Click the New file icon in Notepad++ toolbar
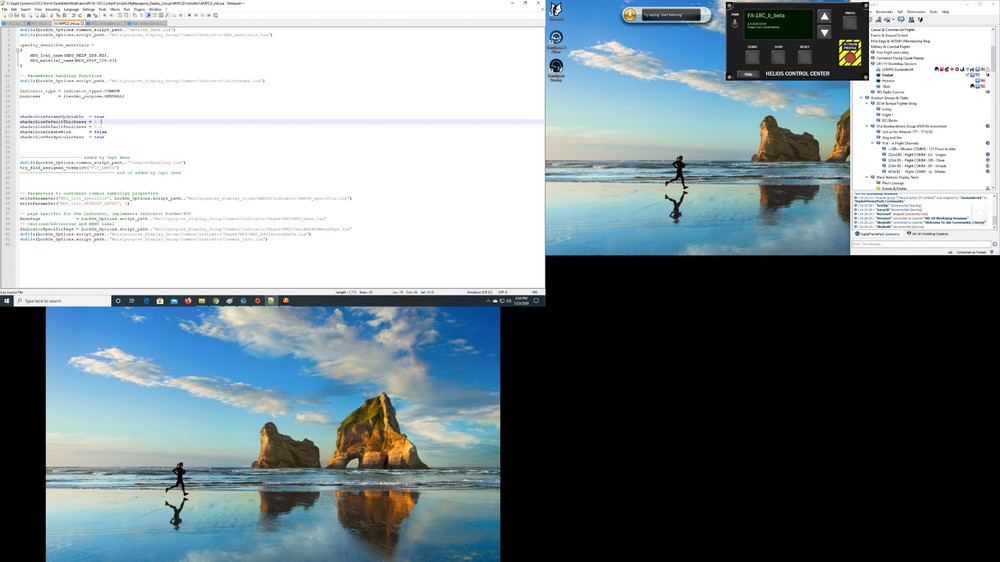Screen dimensions: 1000x562 4,15
